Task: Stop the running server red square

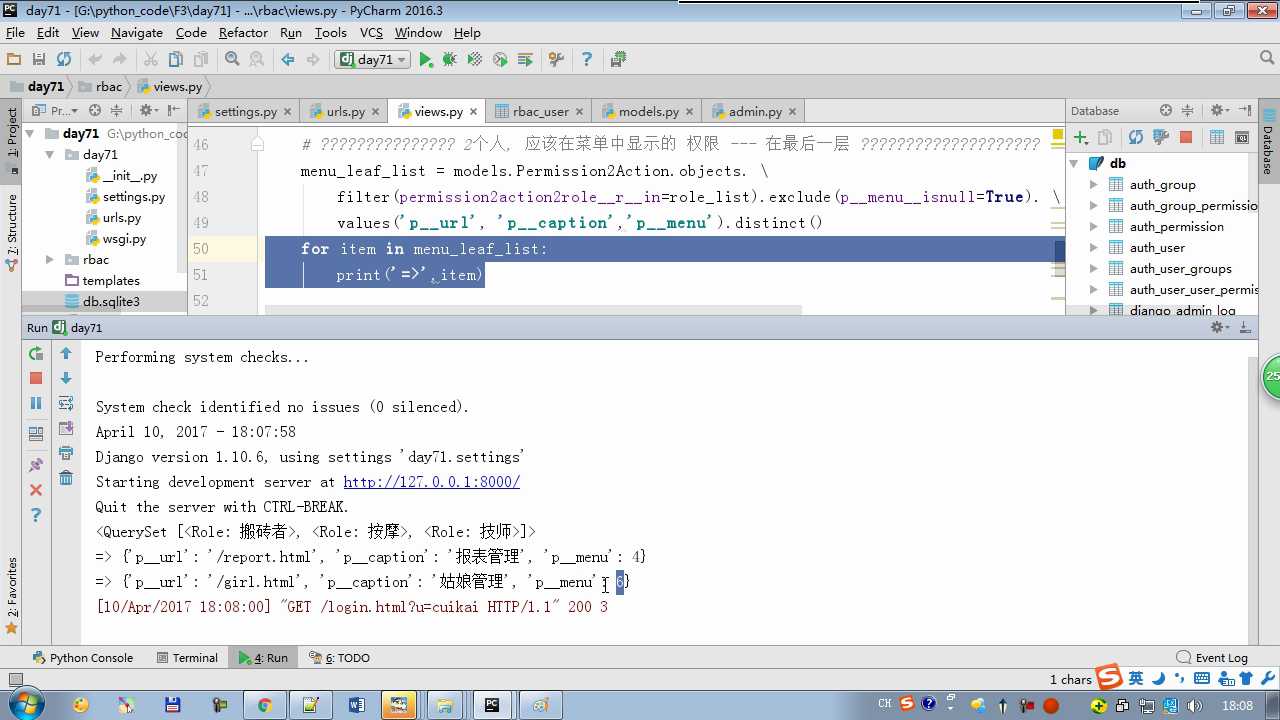Action: tap(36, 378)
